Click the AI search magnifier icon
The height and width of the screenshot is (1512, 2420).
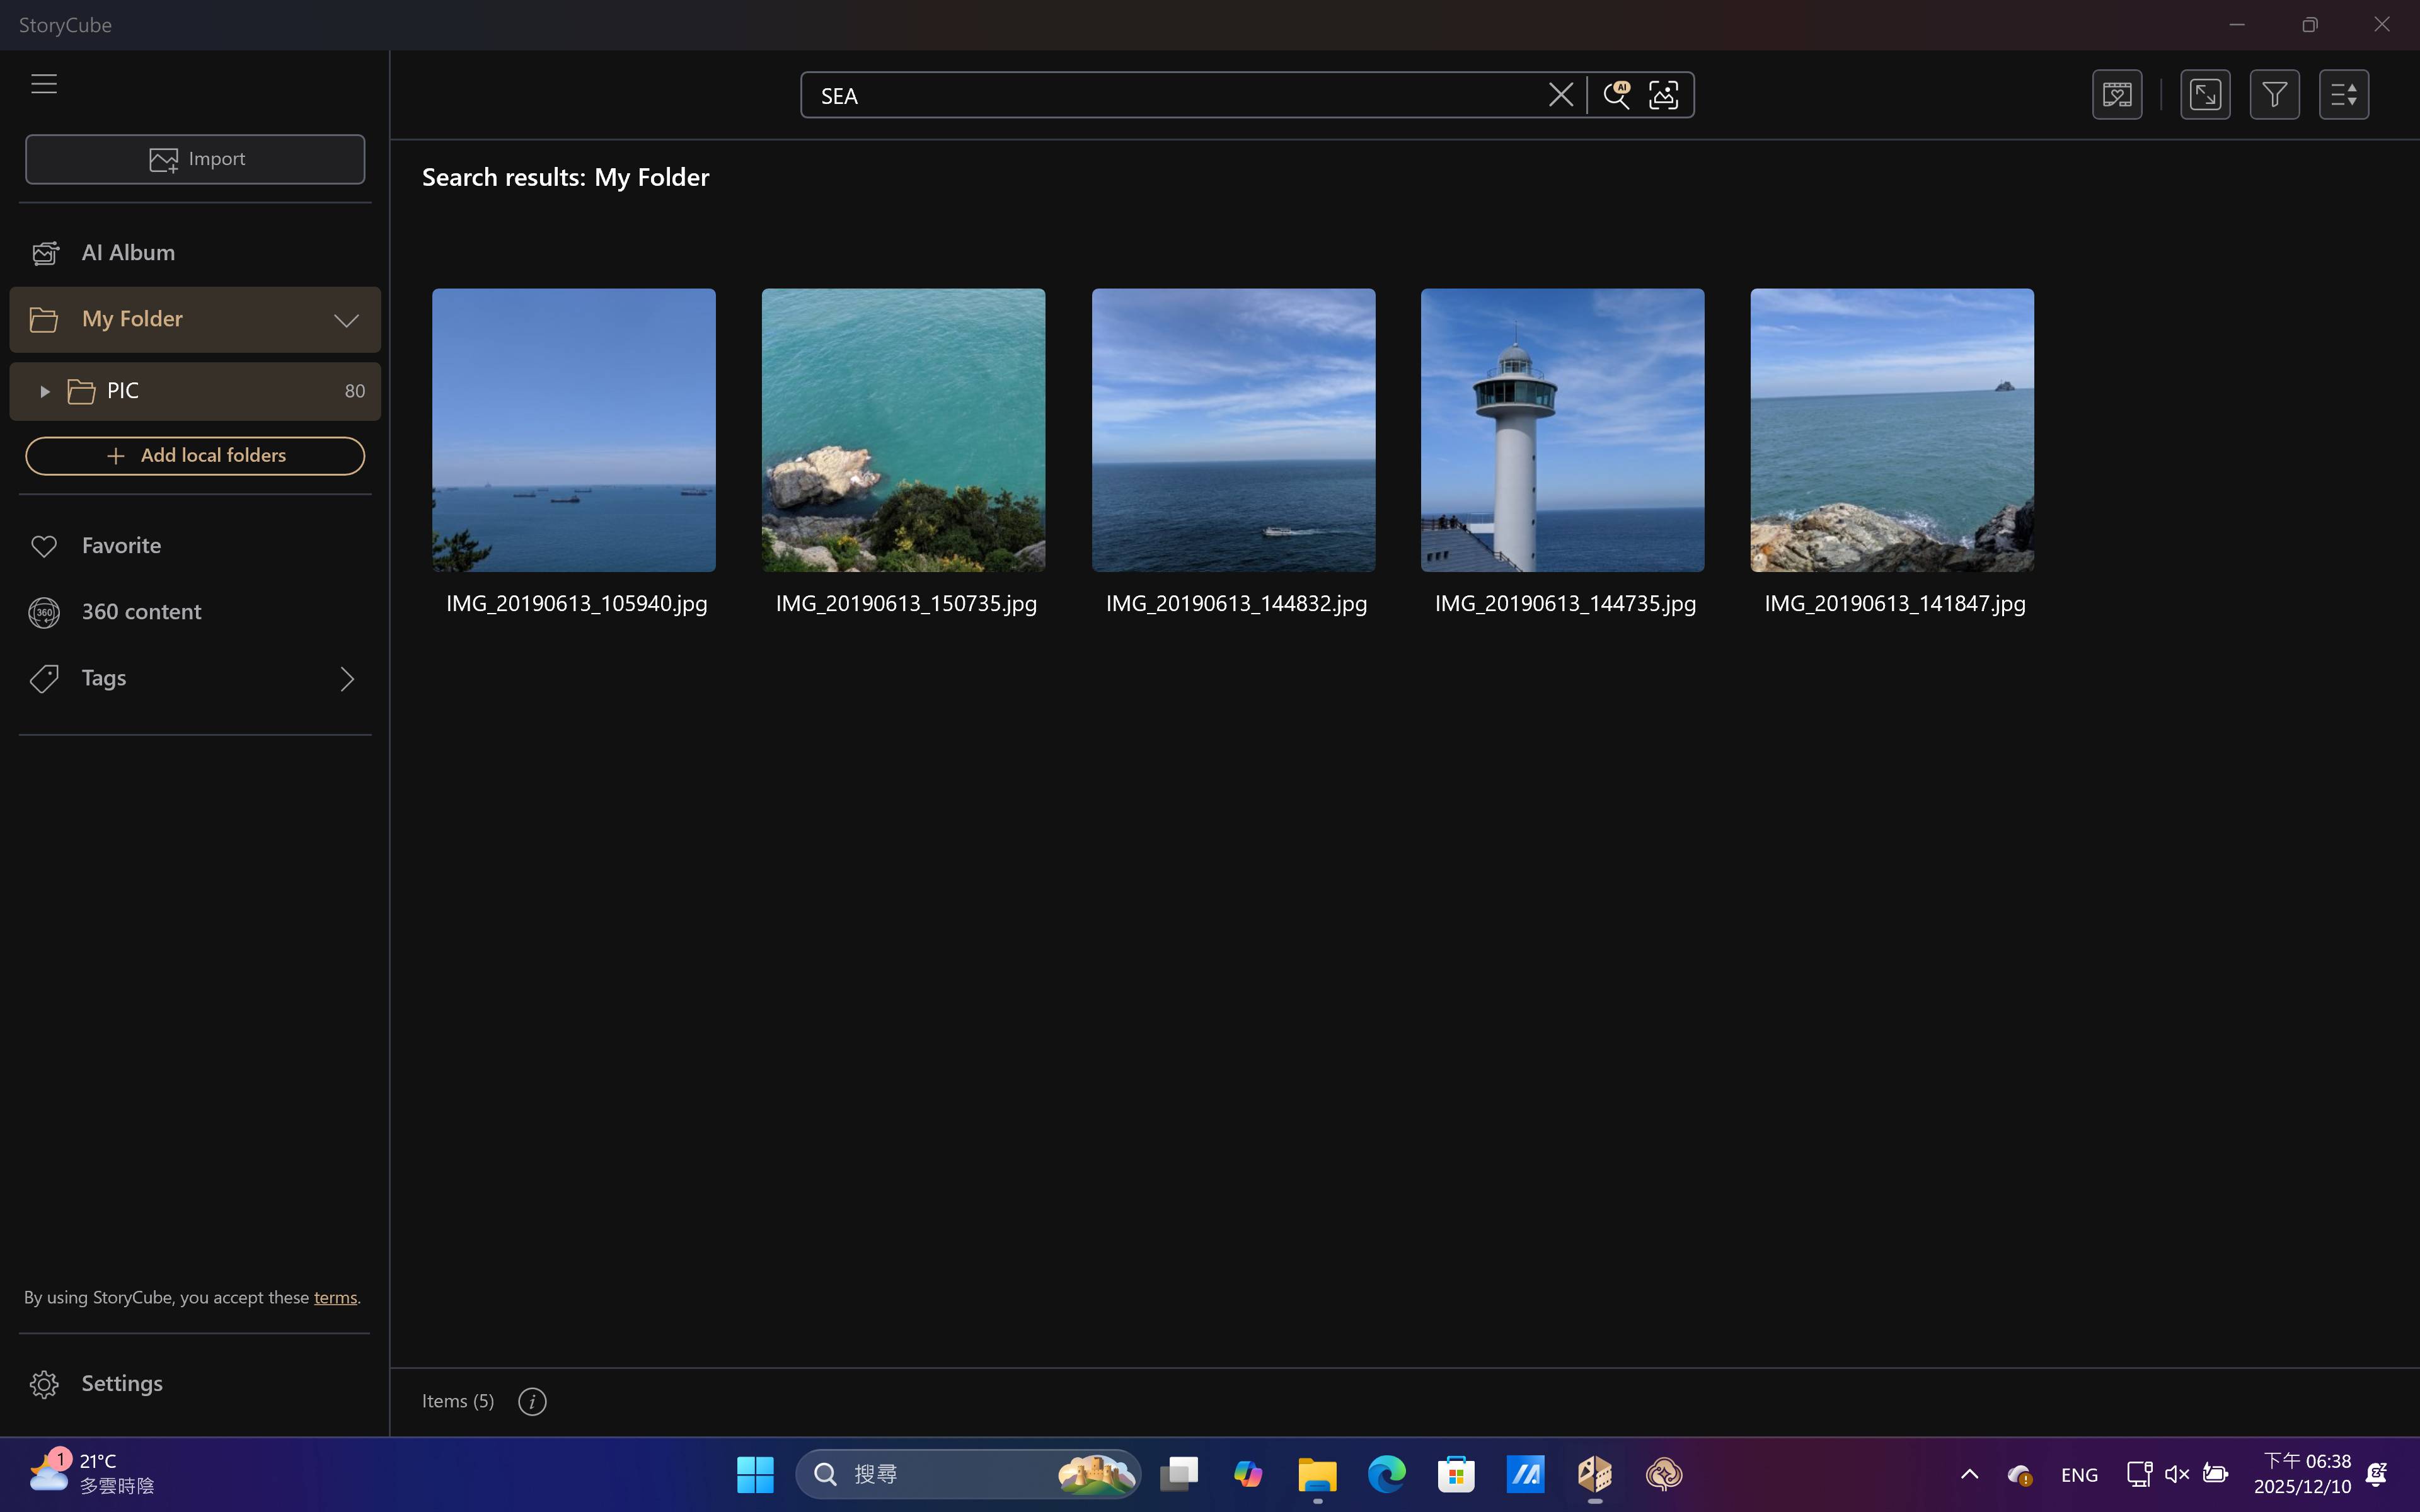pyautogui.click(x=1616, y=95)
